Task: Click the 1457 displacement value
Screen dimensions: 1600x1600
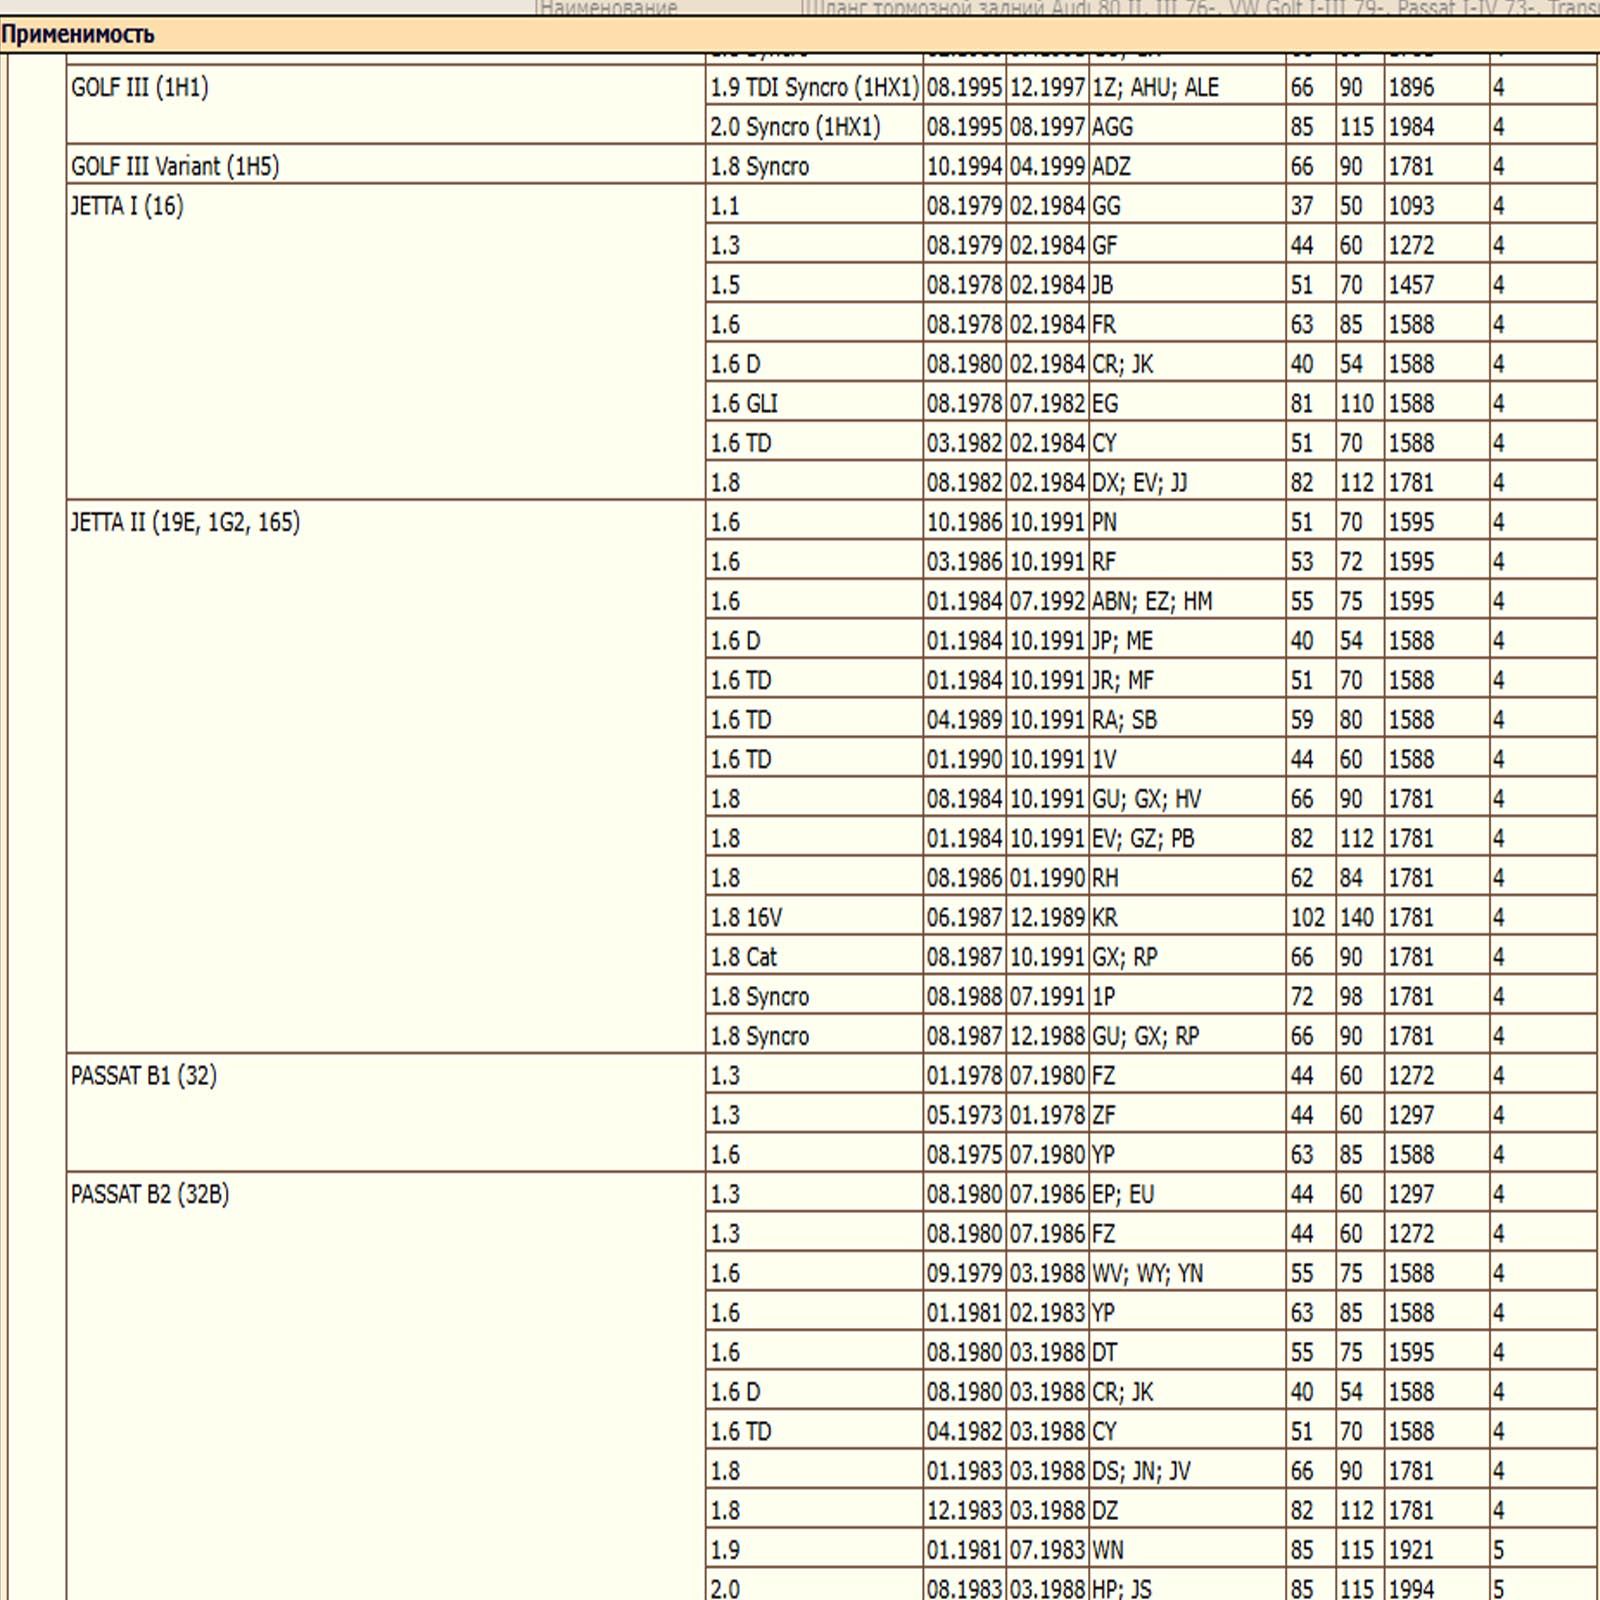Action: pyautogui.click(x=1437, y=285)
